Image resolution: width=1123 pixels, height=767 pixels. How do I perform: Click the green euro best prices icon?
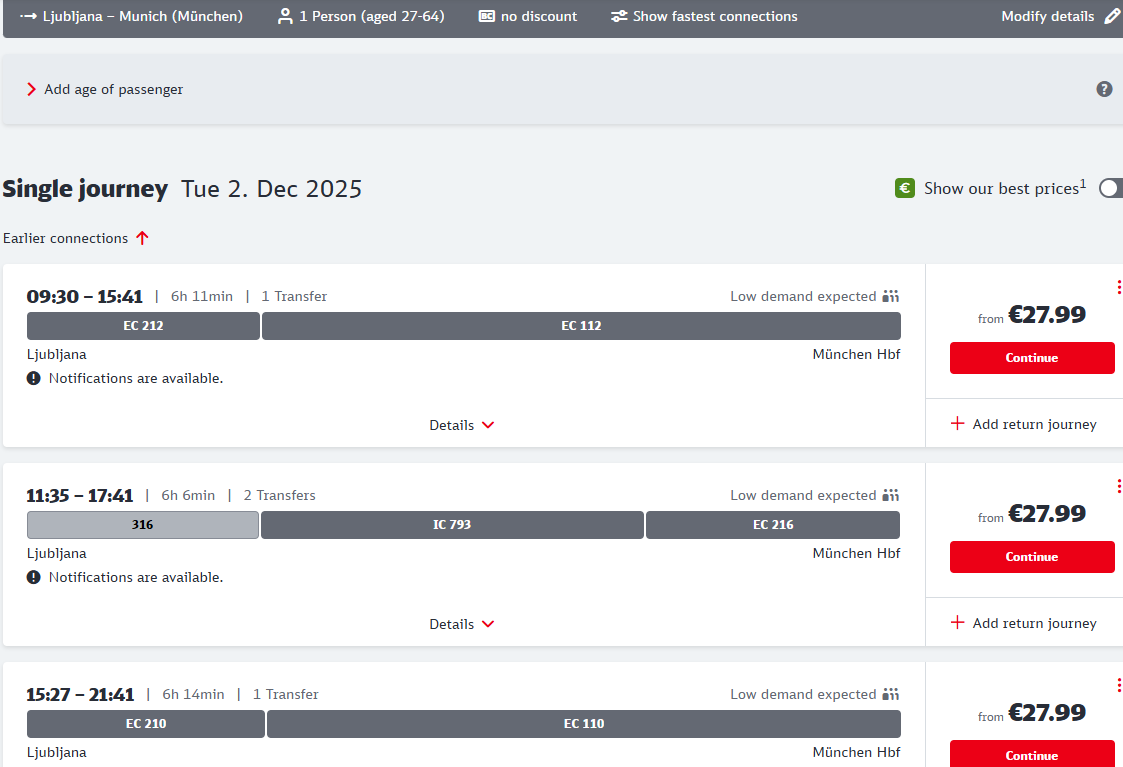point(905,188)
